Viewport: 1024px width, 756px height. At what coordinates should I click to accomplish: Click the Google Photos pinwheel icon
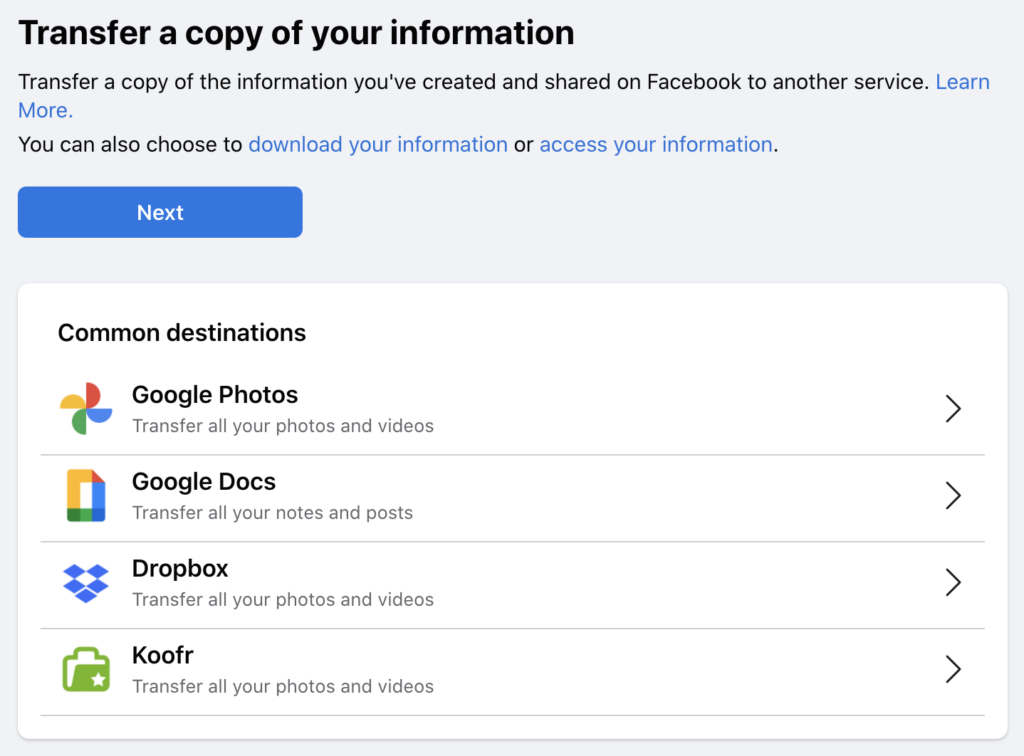click(x=86, y=409)
